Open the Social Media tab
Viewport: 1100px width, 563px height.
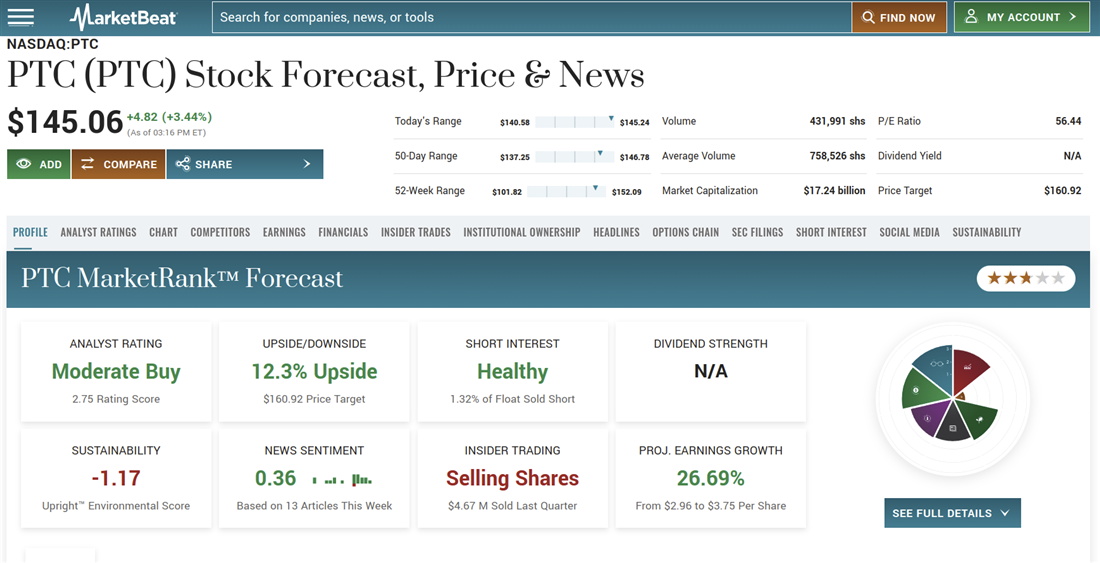[x=909, y=232]
